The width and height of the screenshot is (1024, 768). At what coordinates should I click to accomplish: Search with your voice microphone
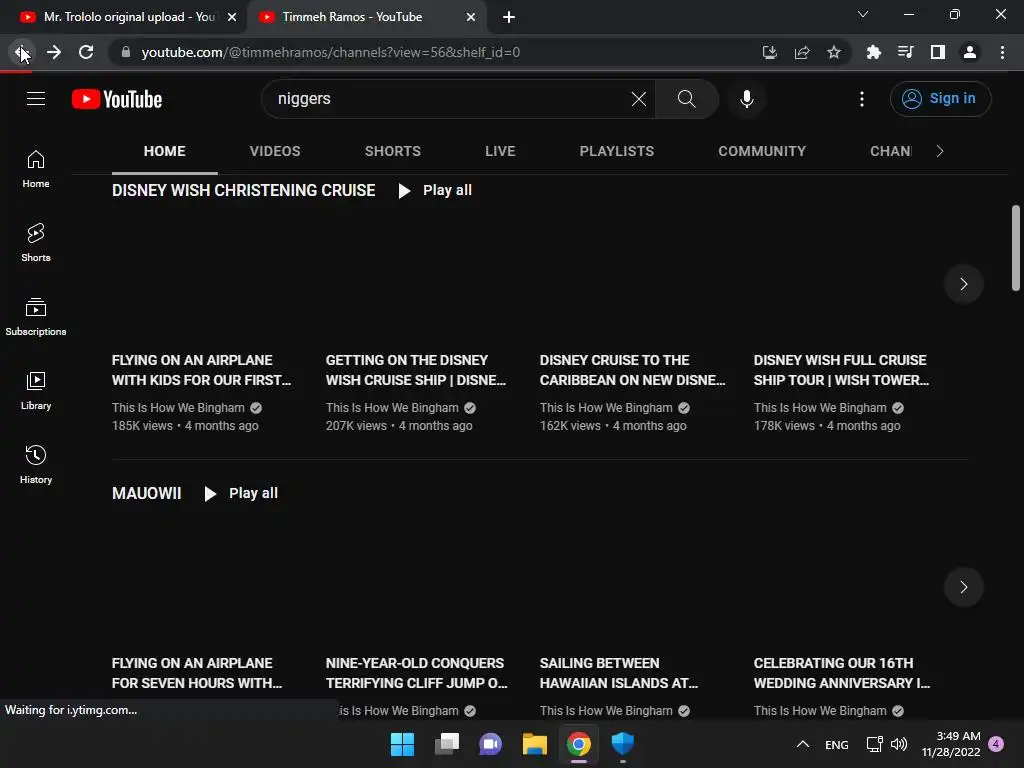747,99
